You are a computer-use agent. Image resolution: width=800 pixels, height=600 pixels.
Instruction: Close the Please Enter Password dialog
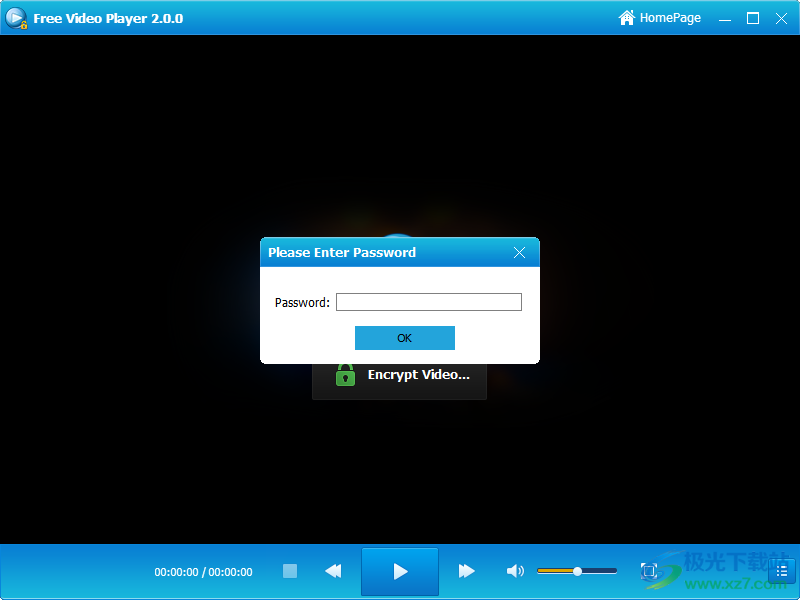[x=519, y=252]
